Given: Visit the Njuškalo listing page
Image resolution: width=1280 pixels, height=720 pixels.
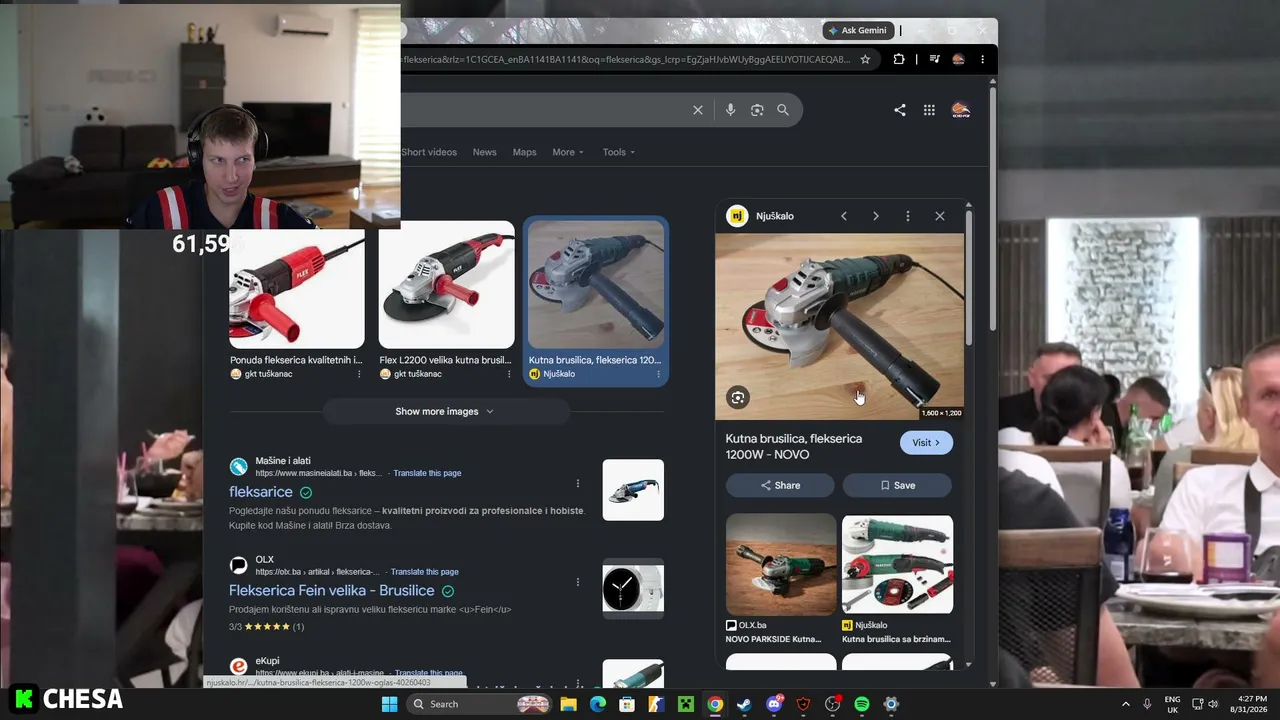Looking at the screenshot, I should point(926,443).
